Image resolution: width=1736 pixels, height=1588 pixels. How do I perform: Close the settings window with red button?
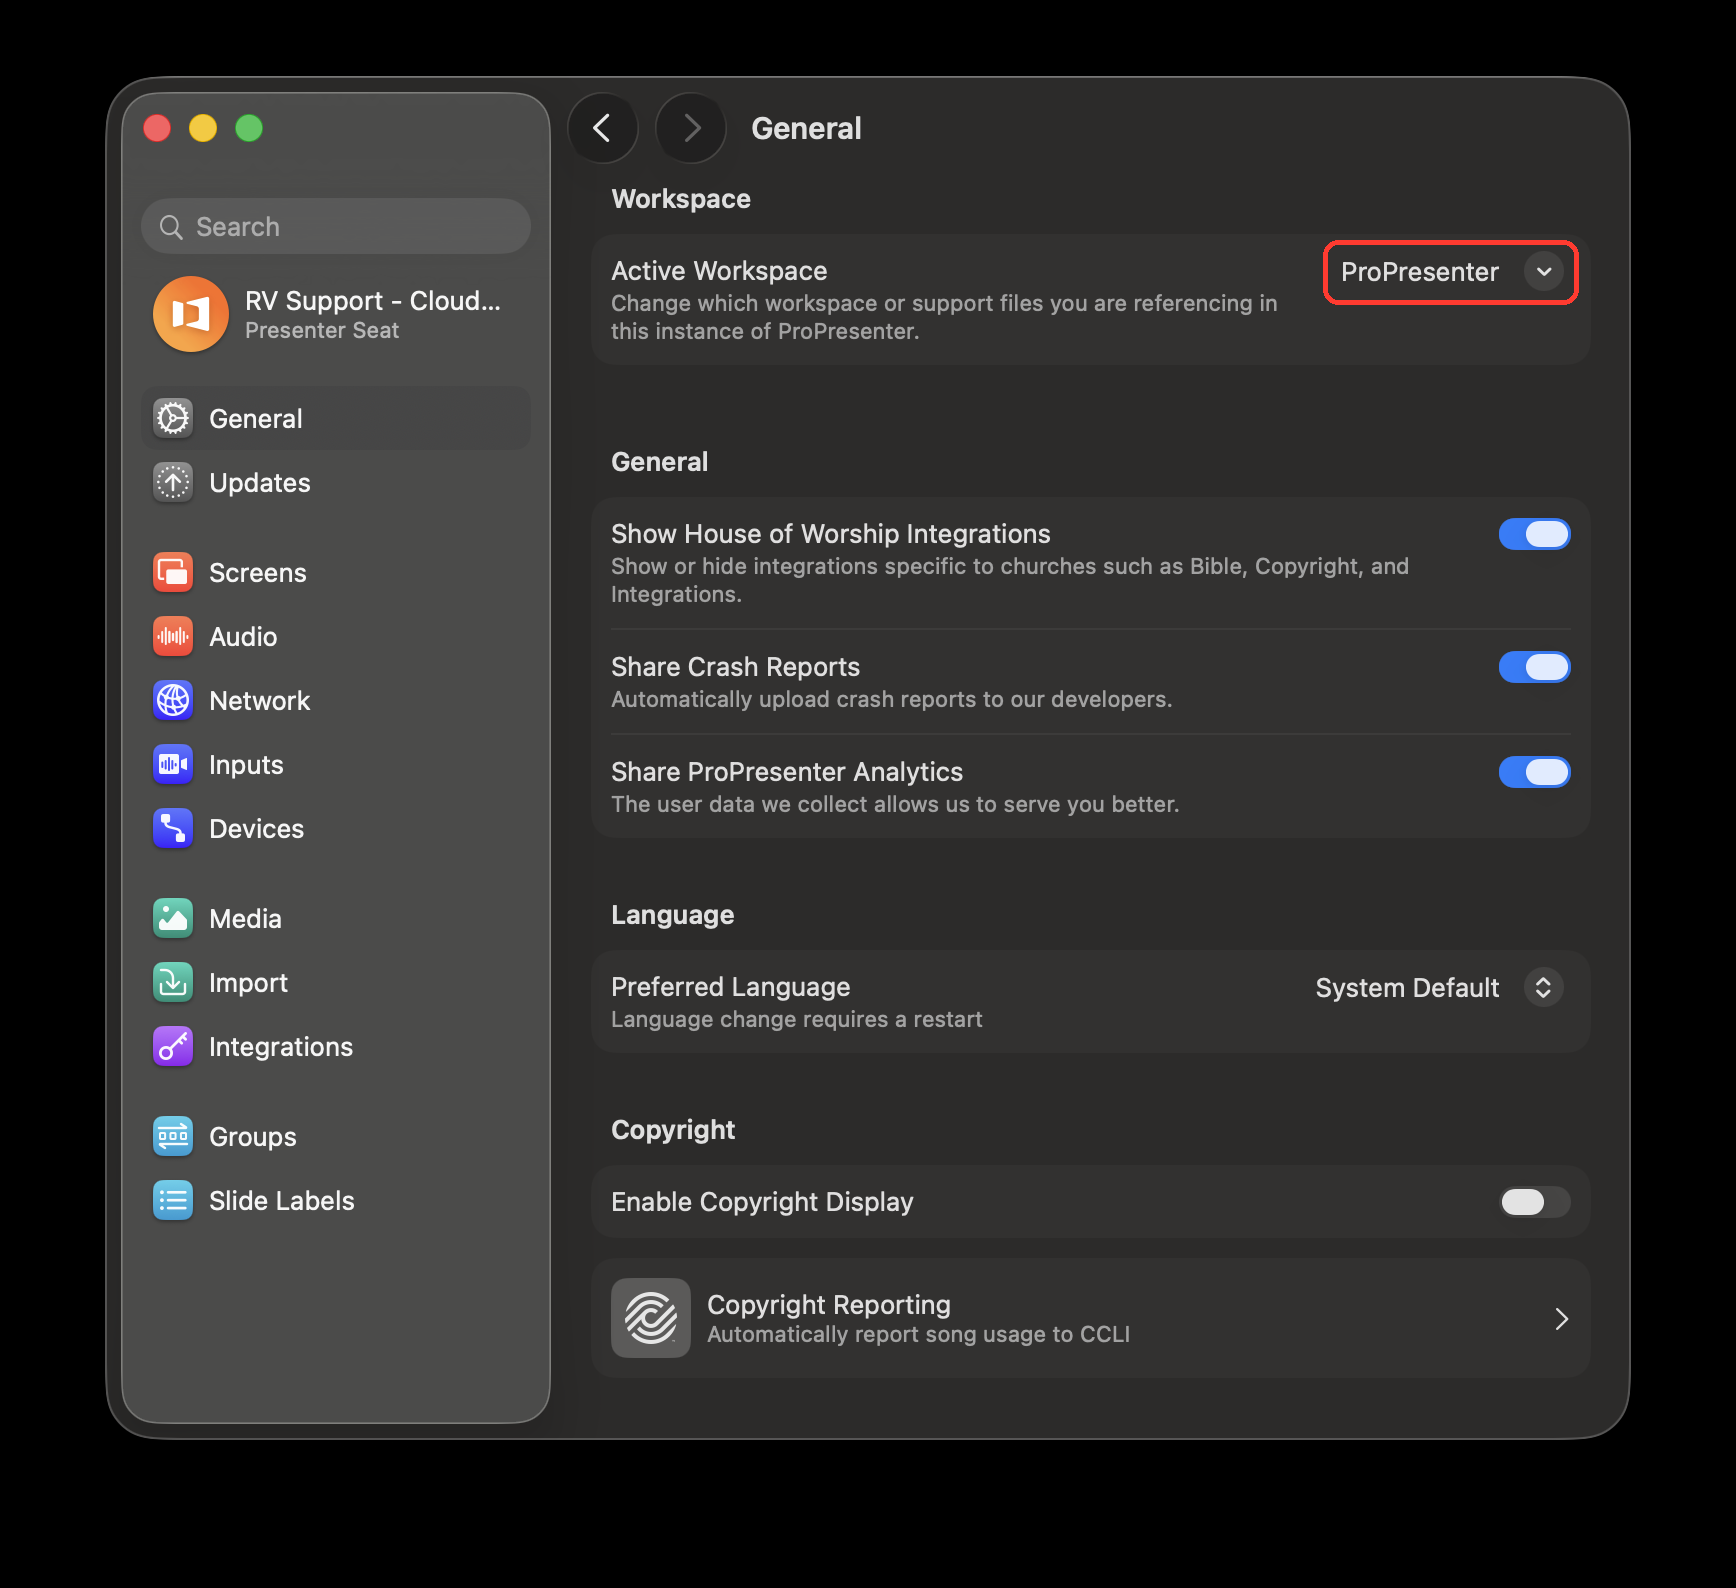pyautogui.click(x=157, y=128)
